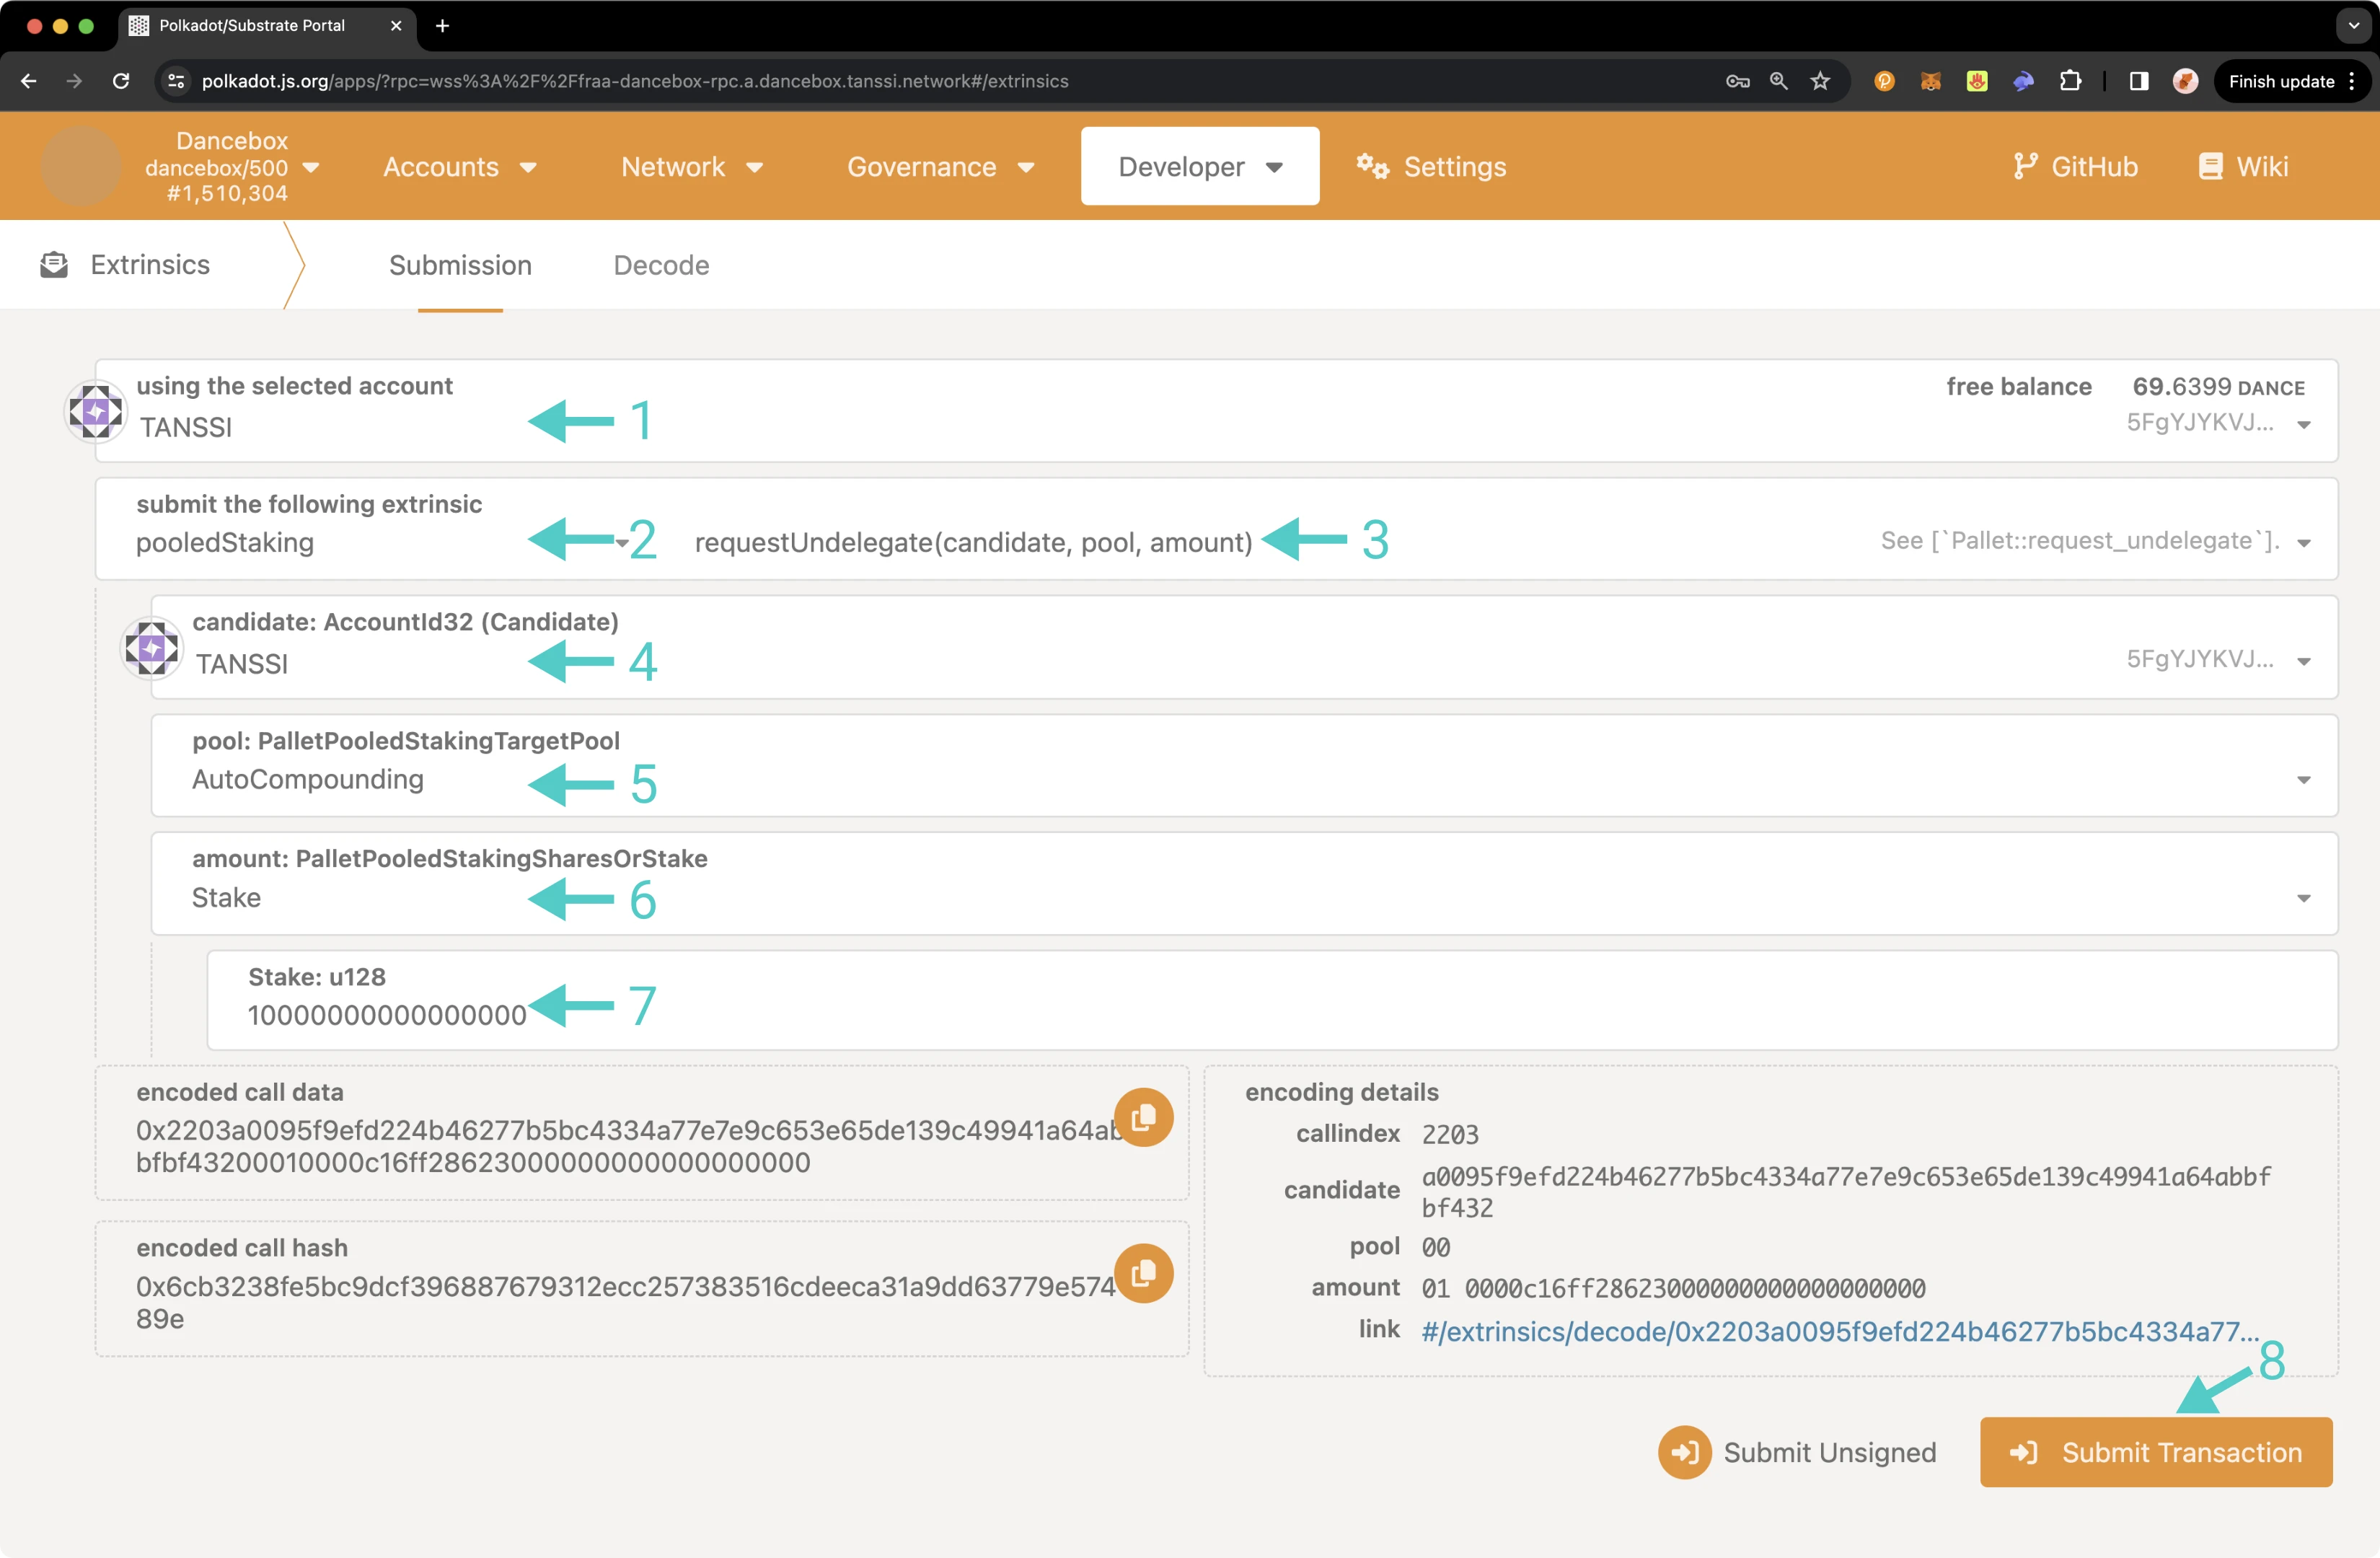Screen dimensions: 2380x1558
Task: Open a new browser tab
Action: (x=442, y=25)
